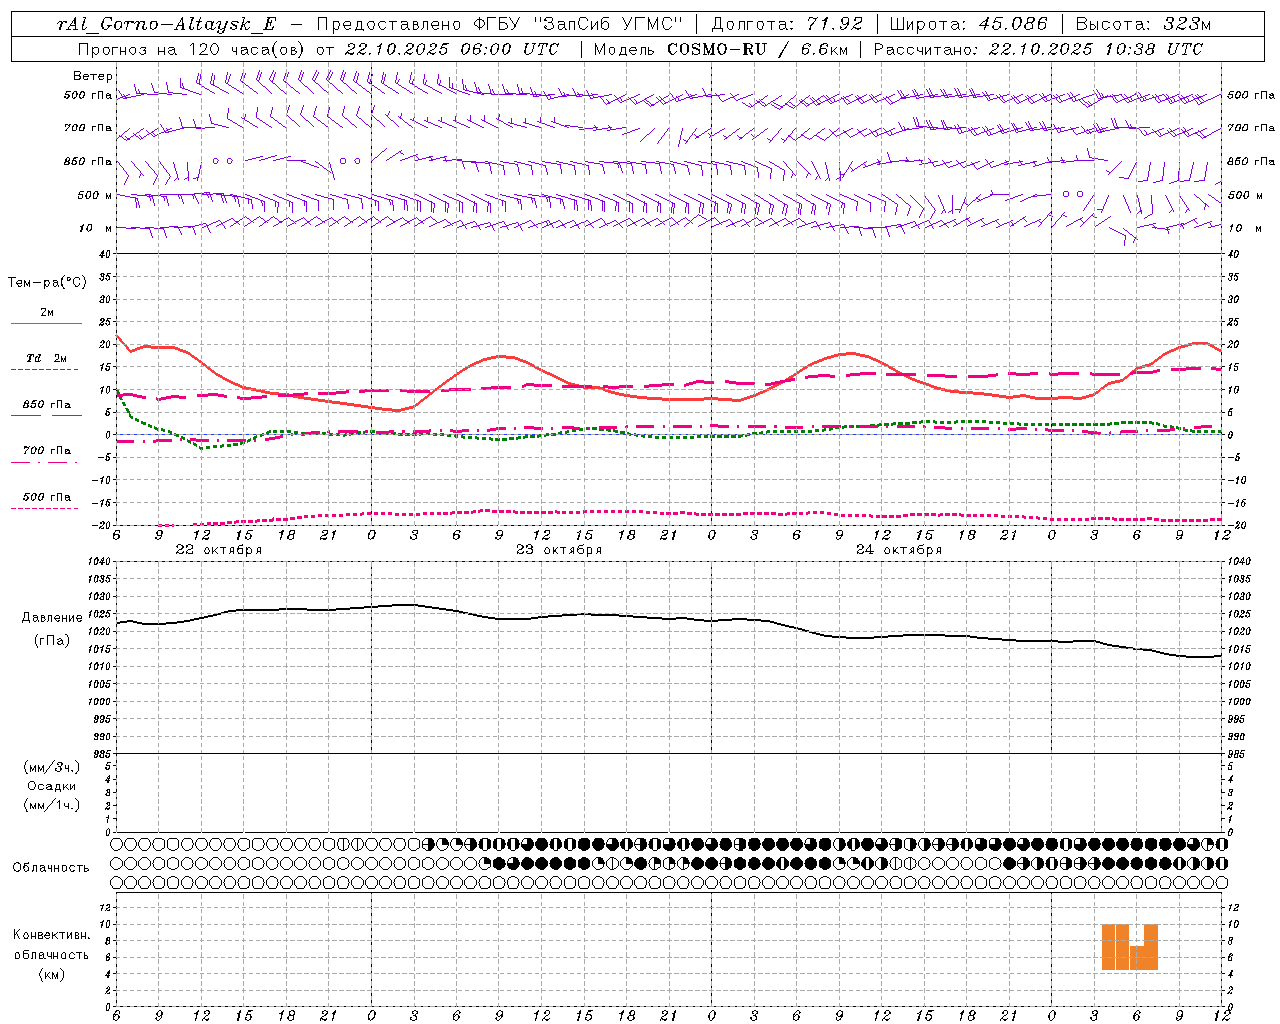
Task: Click the (км) unit label
Action: point(52,974)
